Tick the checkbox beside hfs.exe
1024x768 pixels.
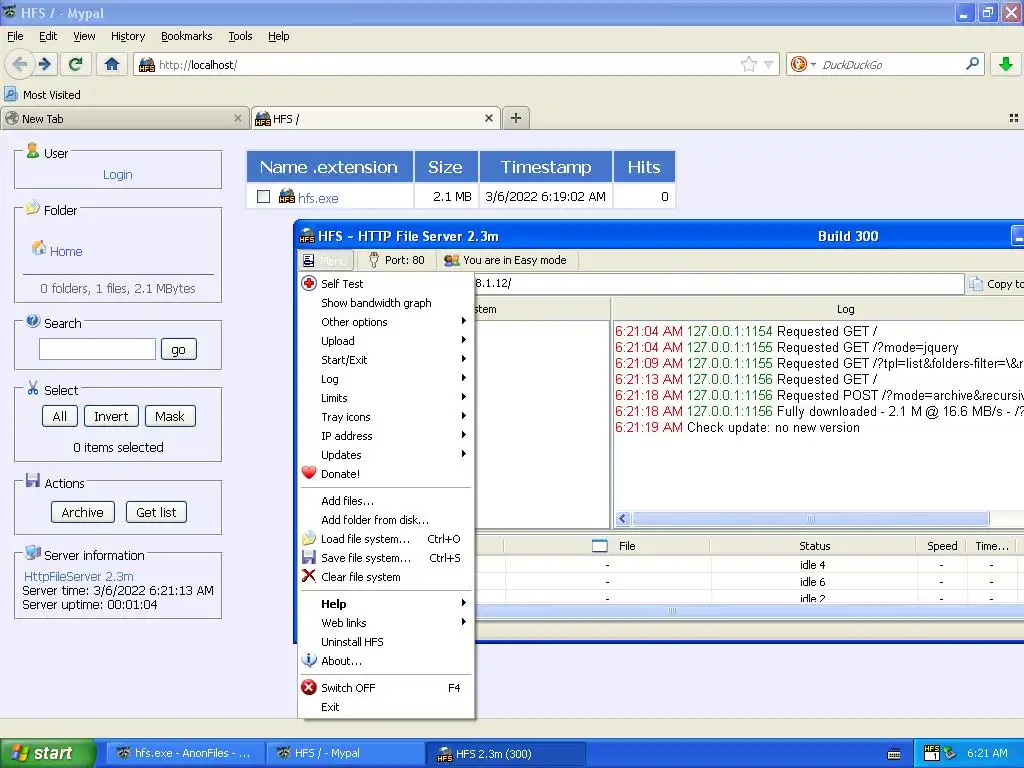pyautogui.click(x=264, y=197)
